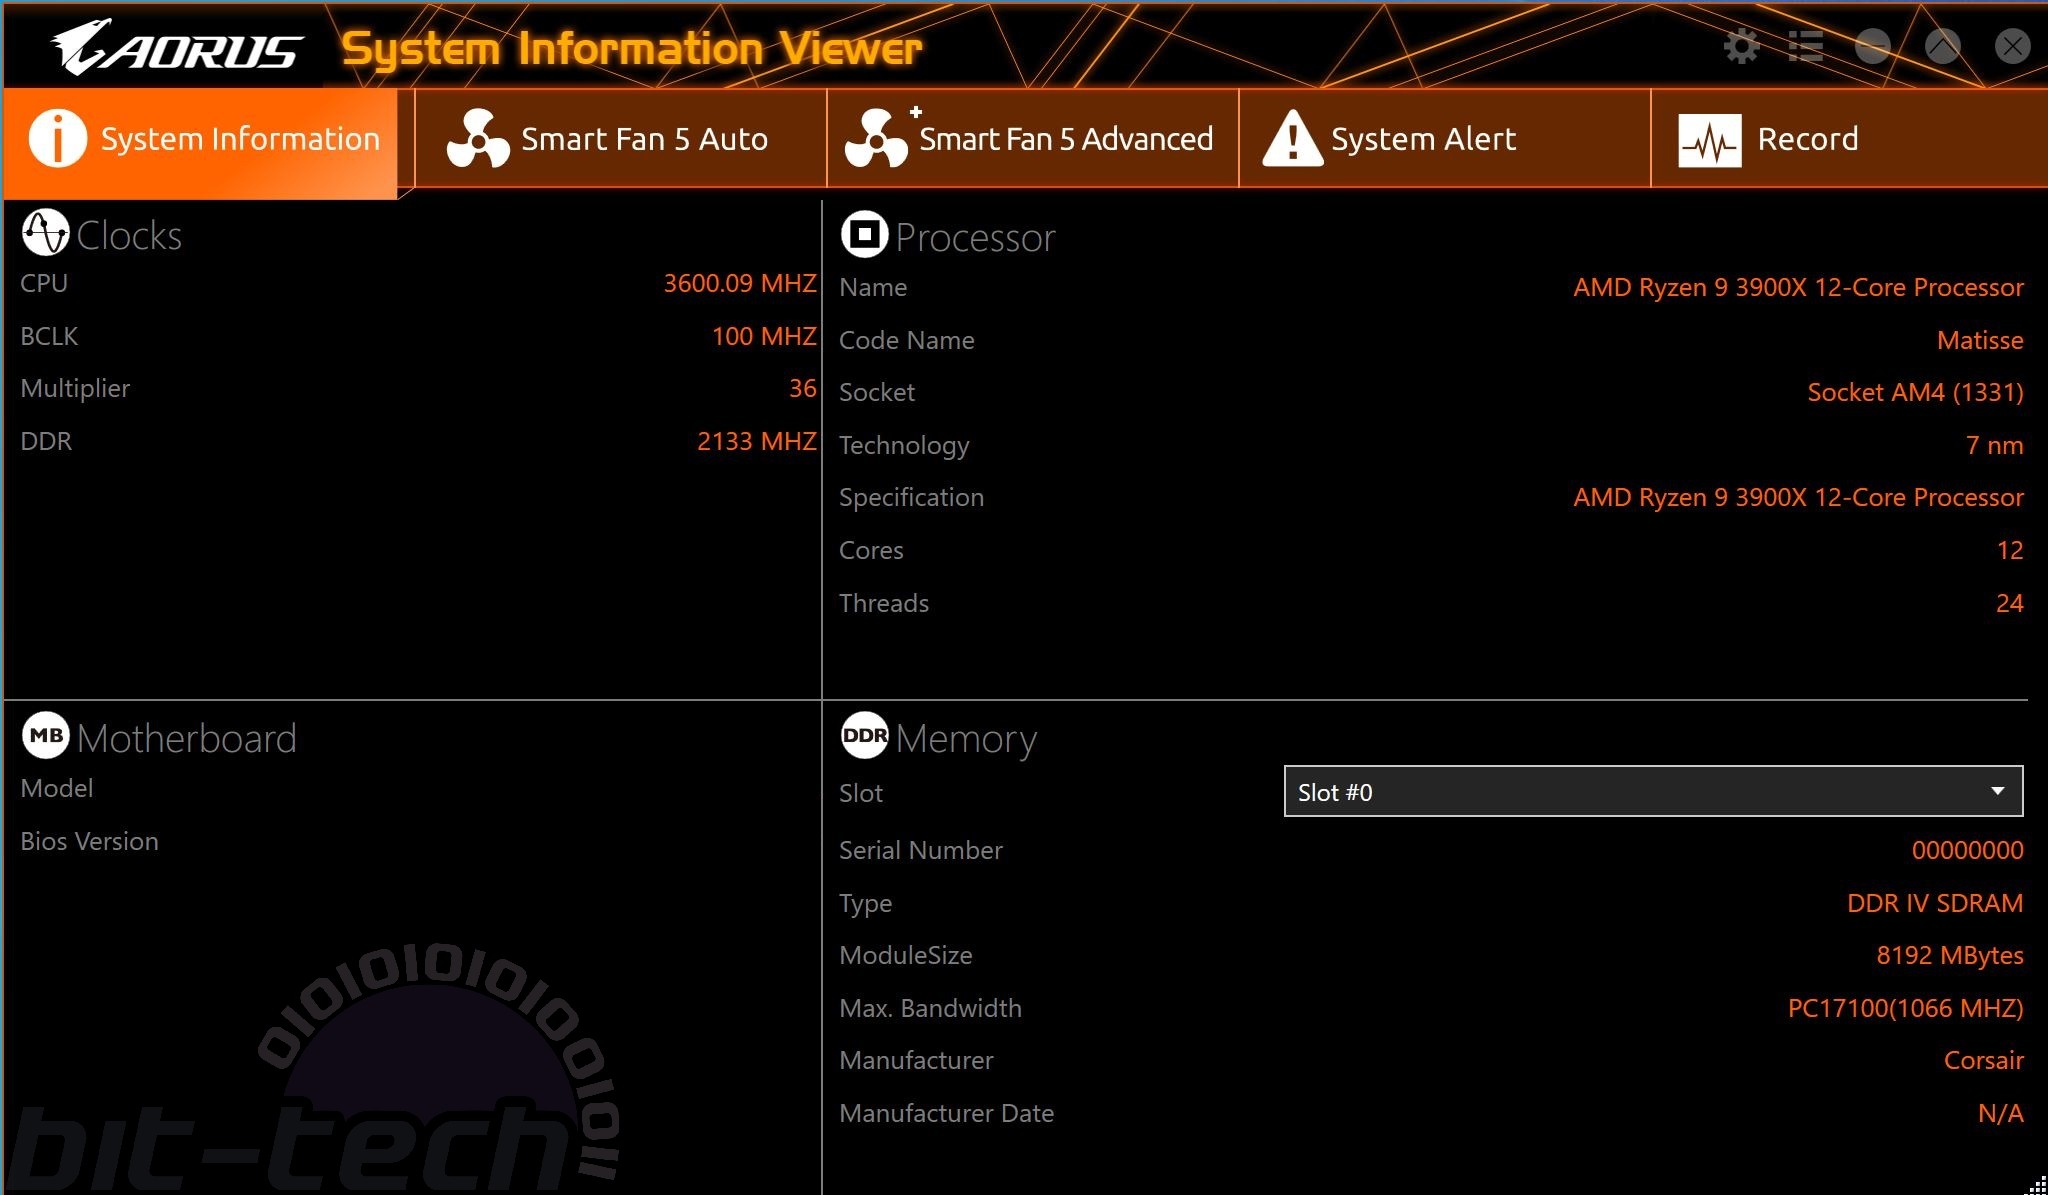This screenshot has height=1195, width=2048.
Task: Click the Motherboard Model label
Action: (x=57, y=788)
